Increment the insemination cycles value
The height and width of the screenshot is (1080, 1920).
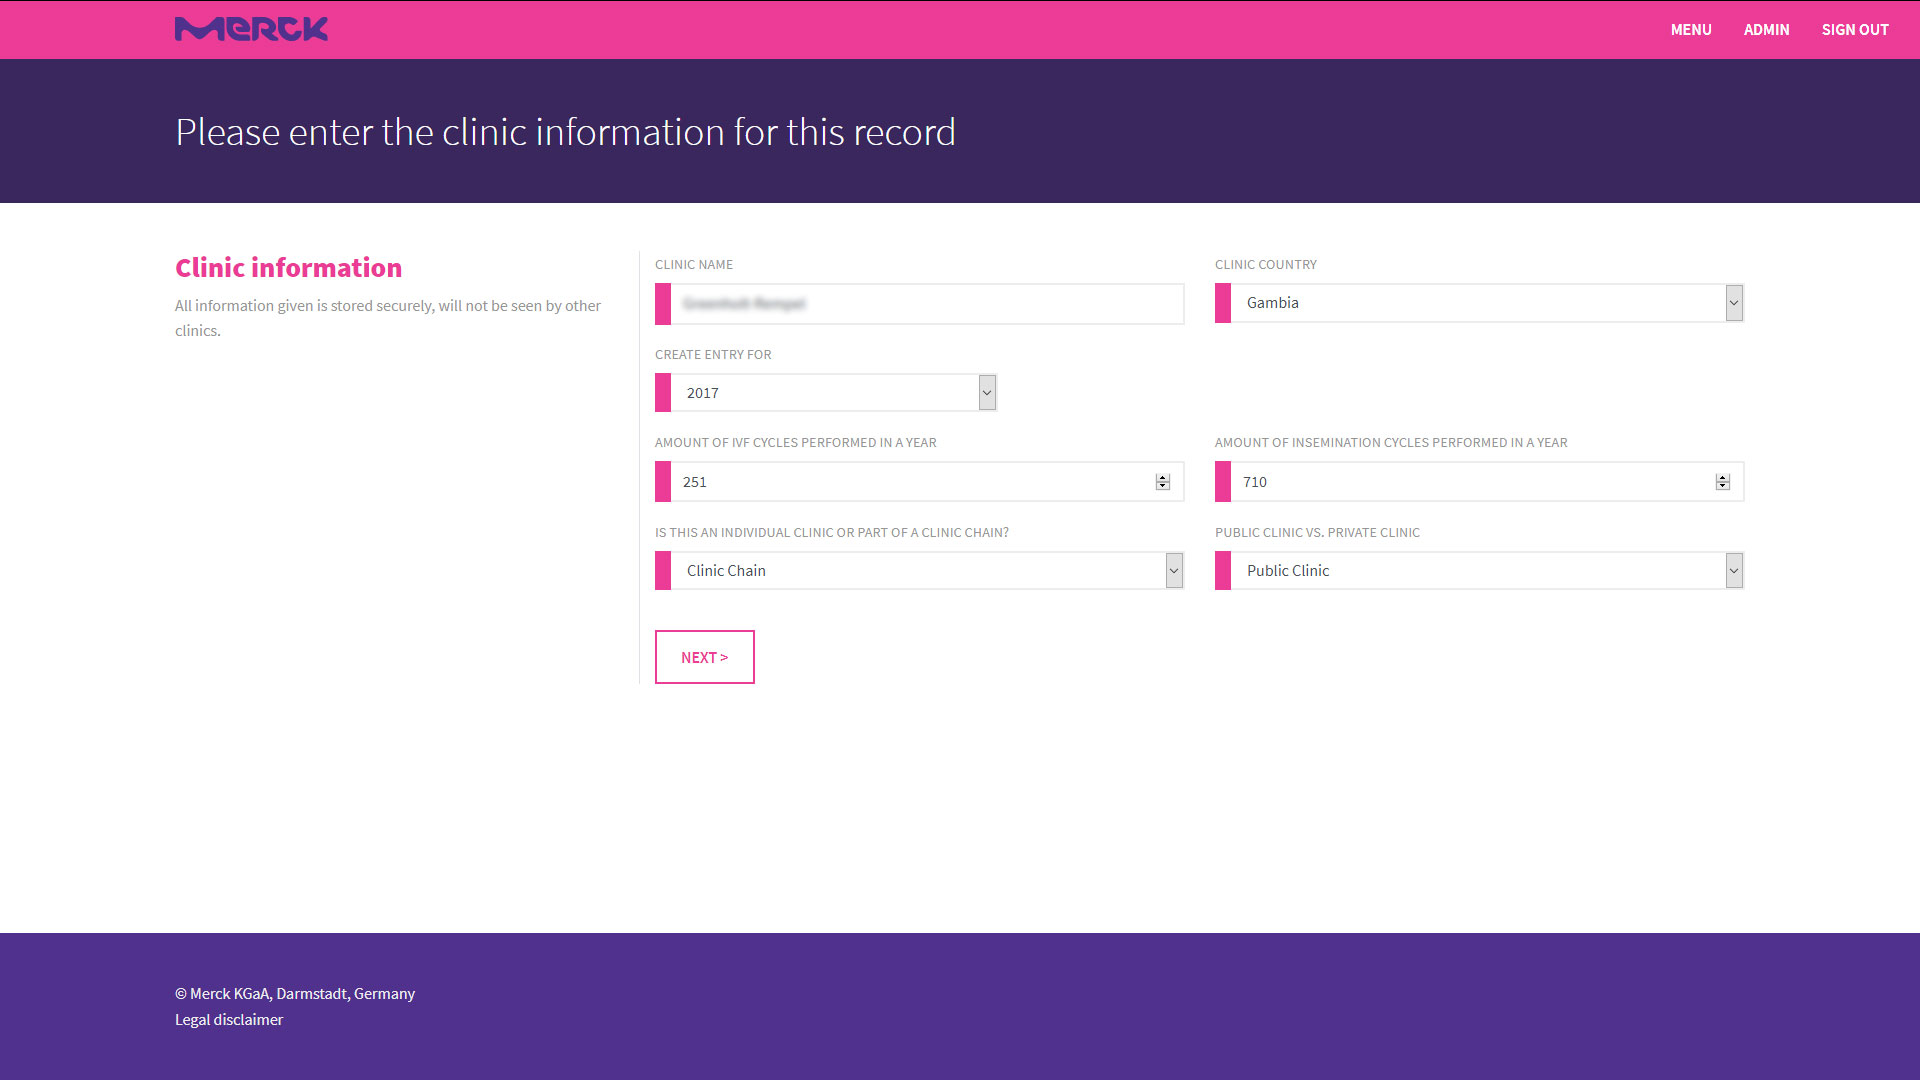pos(1721,476)
